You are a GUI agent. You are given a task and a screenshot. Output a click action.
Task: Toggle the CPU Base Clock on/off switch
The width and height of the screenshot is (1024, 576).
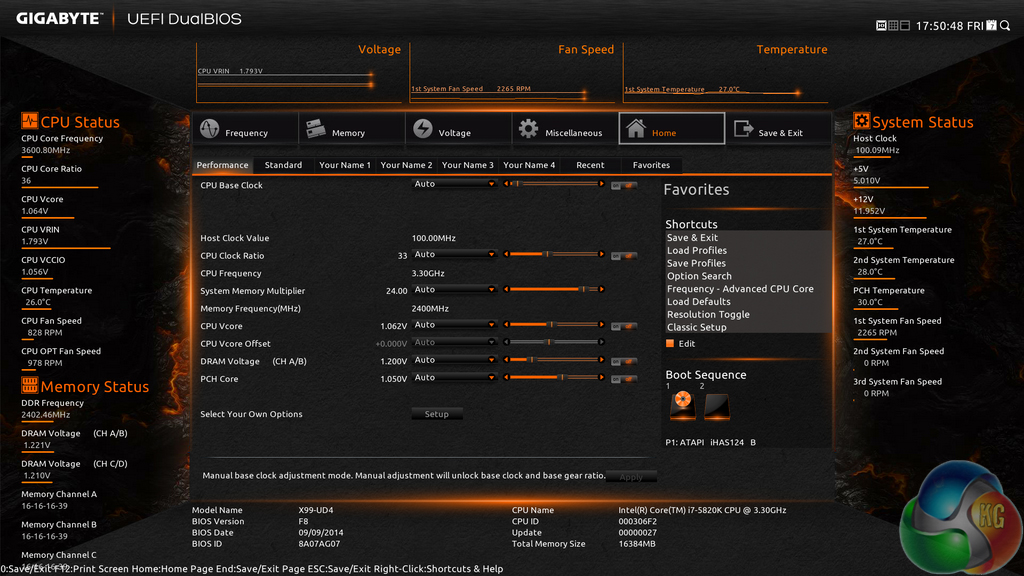coord(624,185)
